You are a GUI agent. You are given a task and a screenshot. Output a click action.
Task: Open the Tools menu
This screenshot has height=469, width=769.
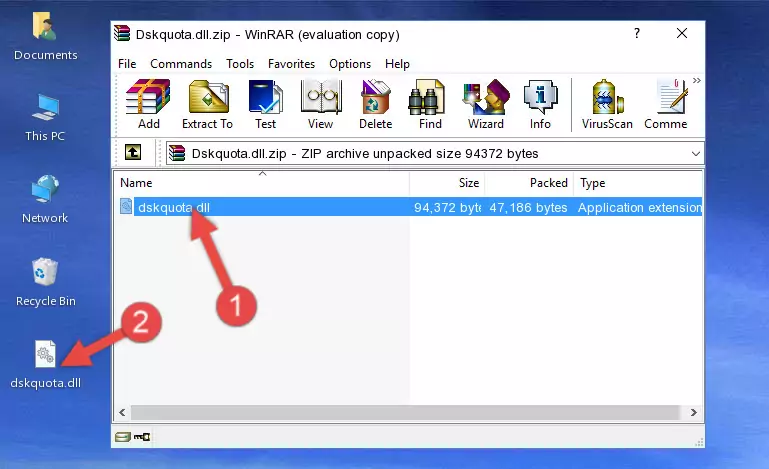[240, 64]
